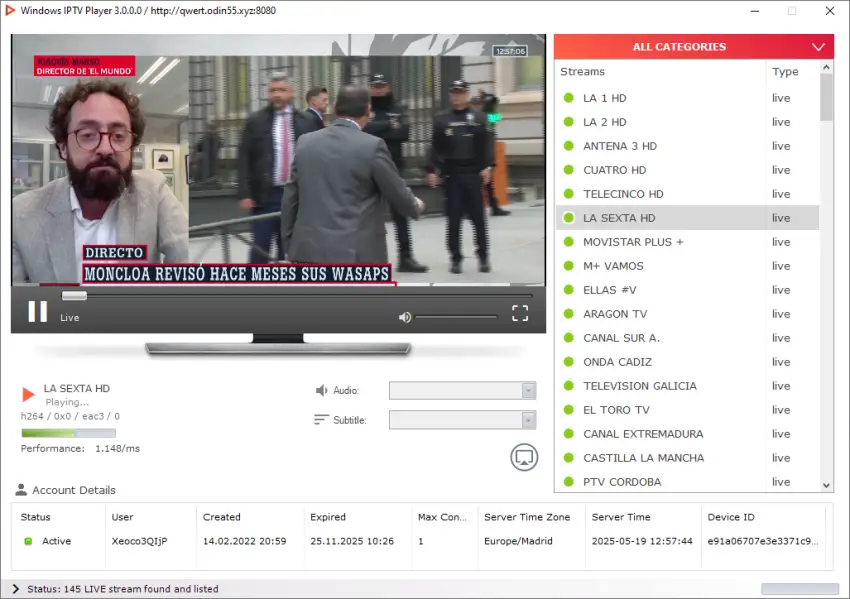Click the Active status green indicator

(28, 541)
